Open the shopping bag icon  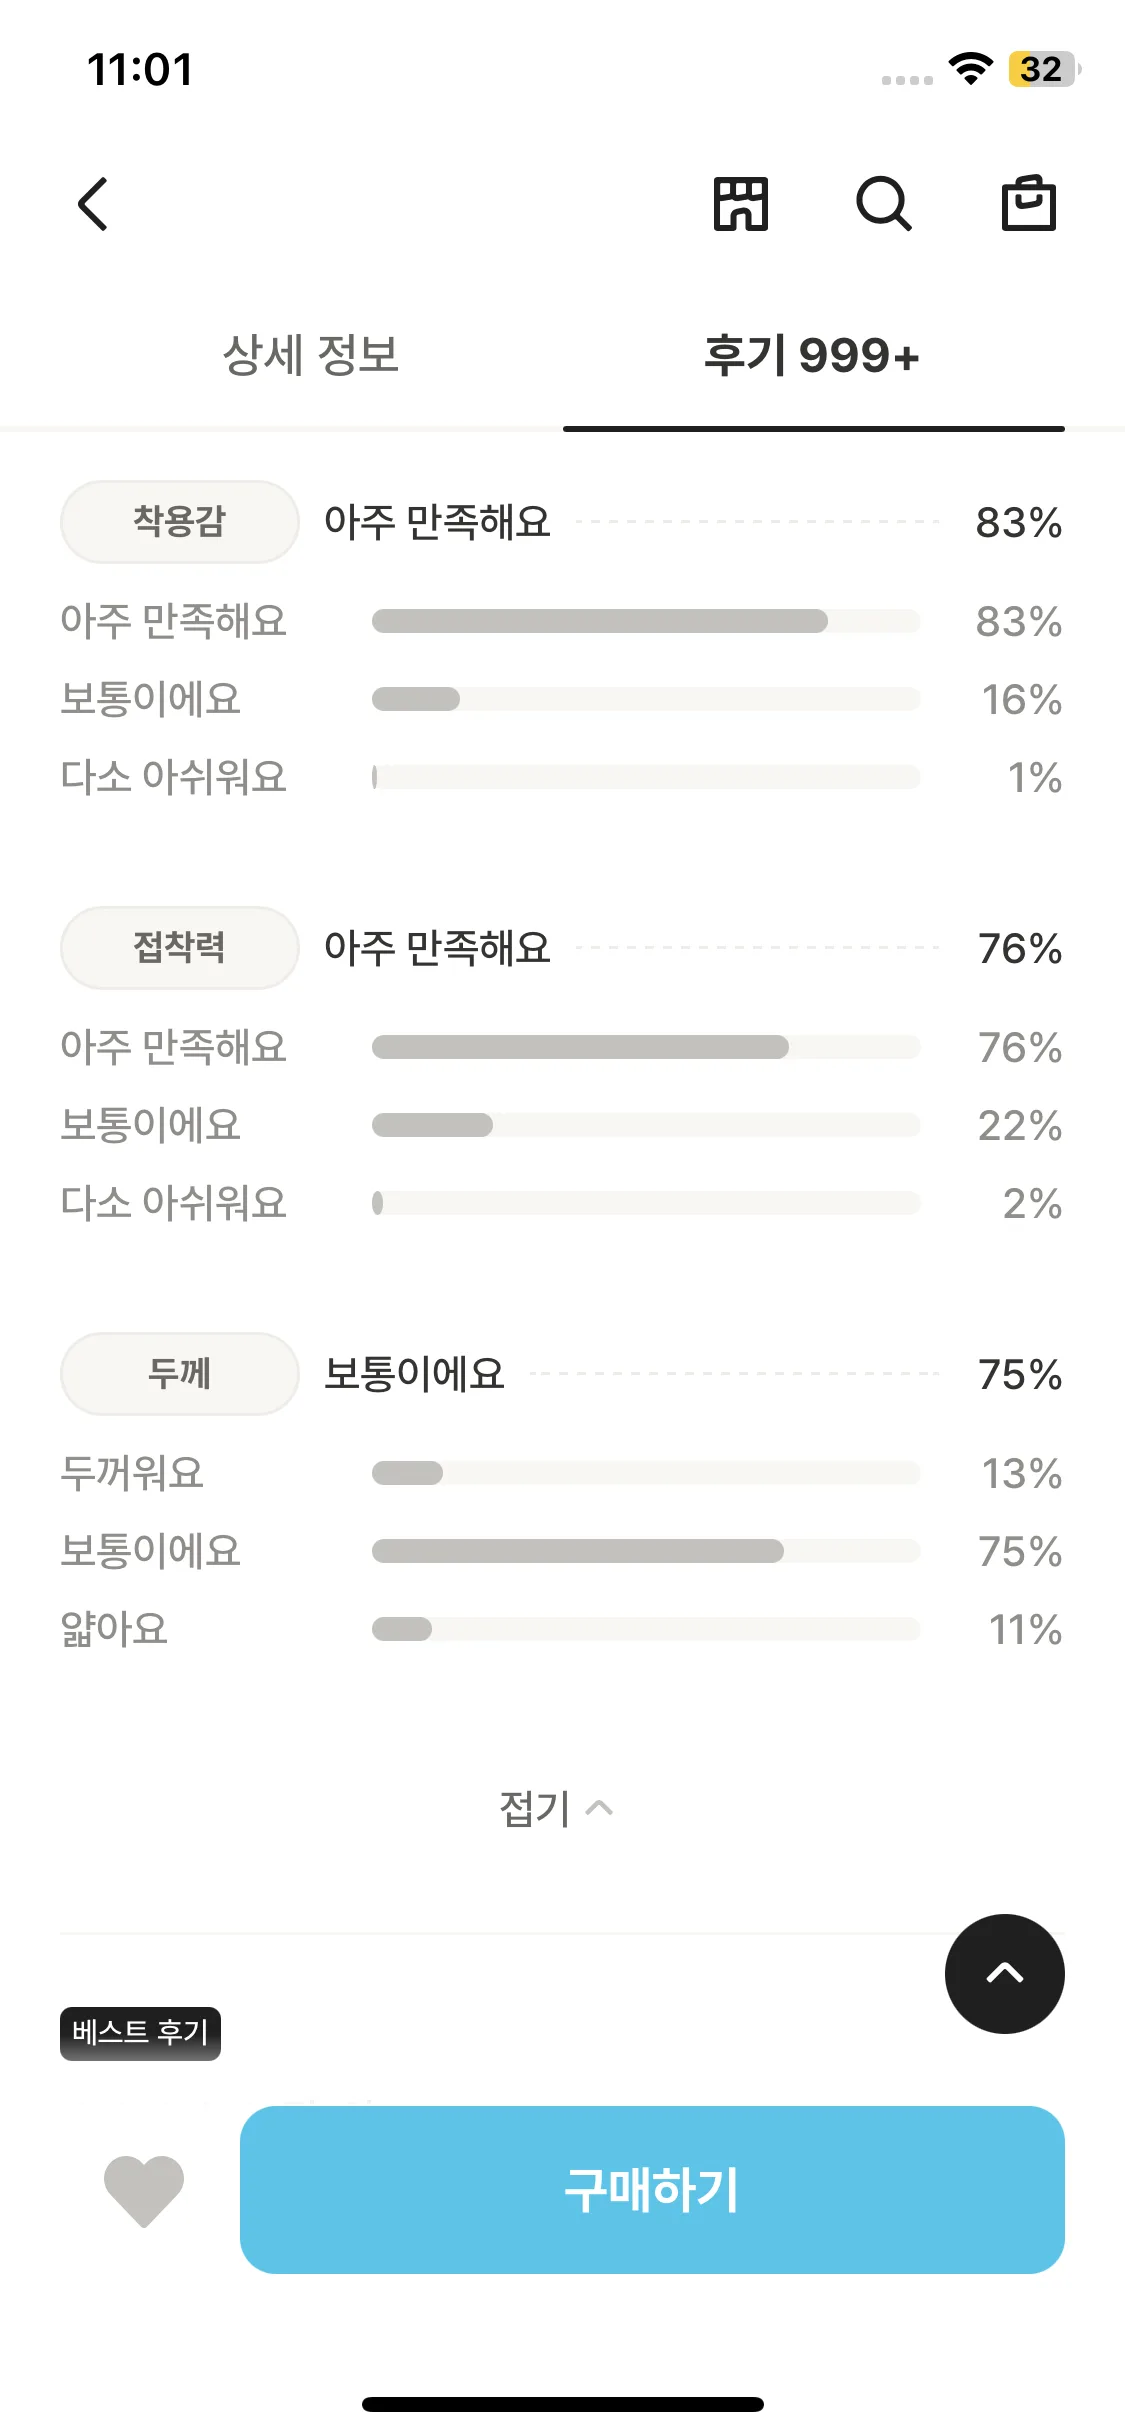tap(1029, 204)
